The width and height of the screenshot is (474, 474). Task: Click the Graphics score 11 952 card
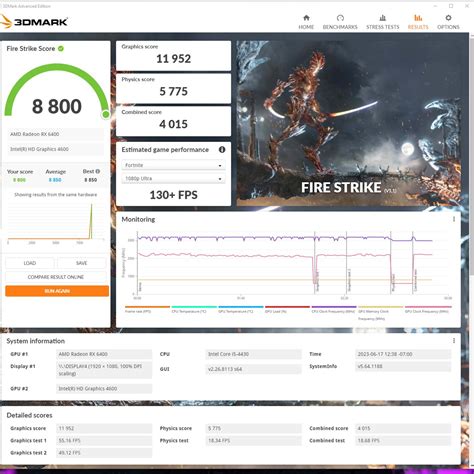[173, 56]
